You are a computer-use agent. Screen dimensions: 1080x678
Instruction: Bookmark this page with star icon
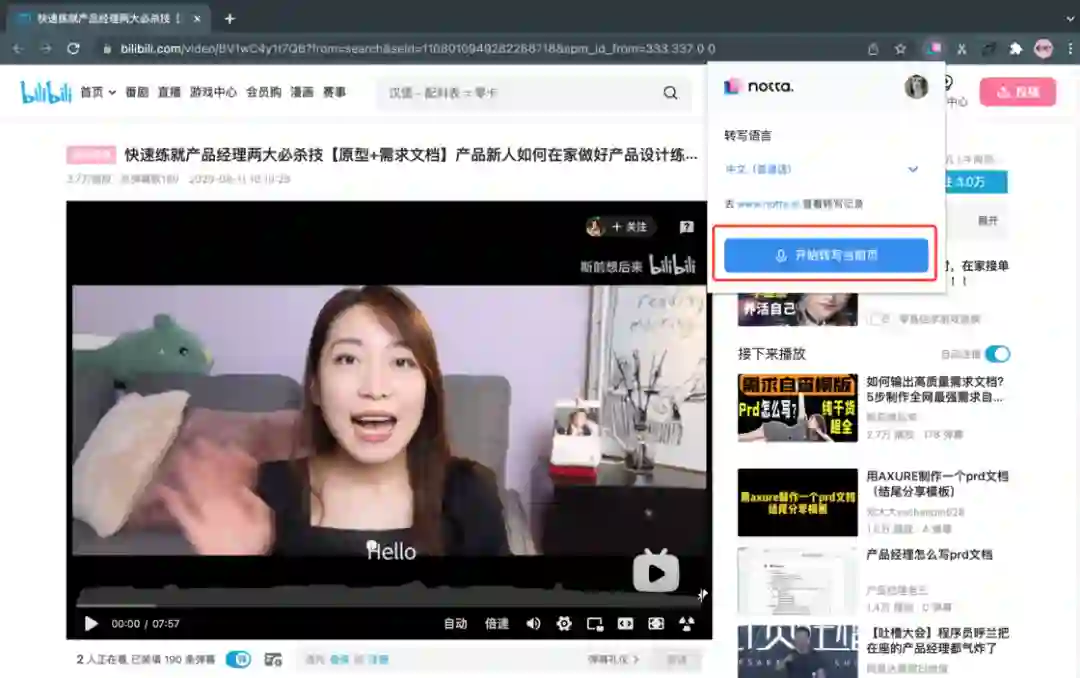[x=900, y=48]
